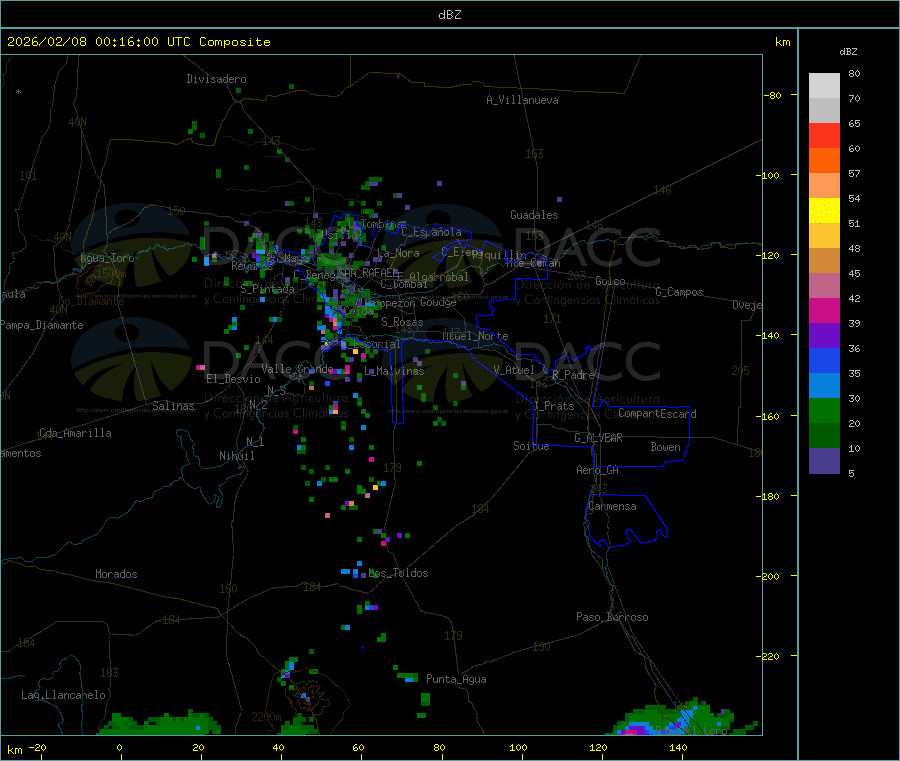Image resolution: width=900 pixels, height=761 pixels.
Task: Click the Morados location label
Action: coord(117,574)
